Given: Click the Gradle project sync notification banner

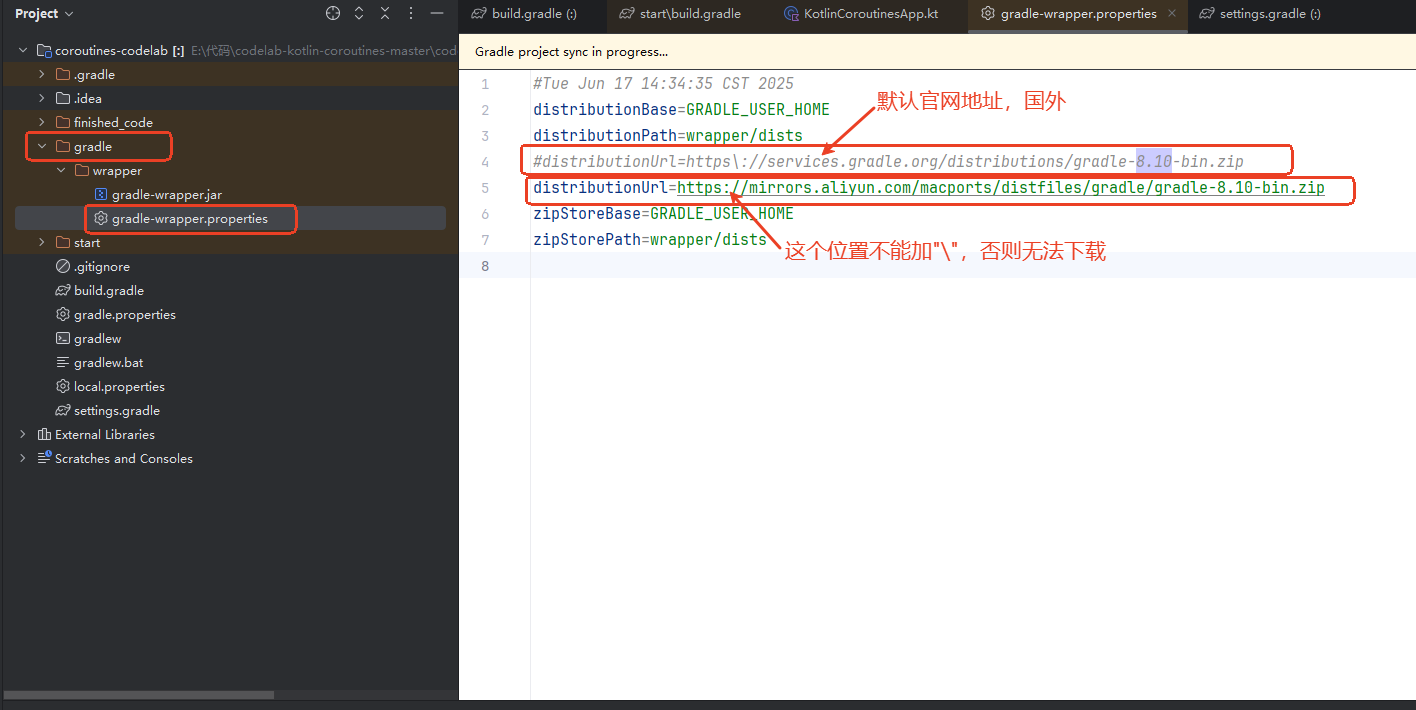Looking at the screenshot, I should click(937, 51).
